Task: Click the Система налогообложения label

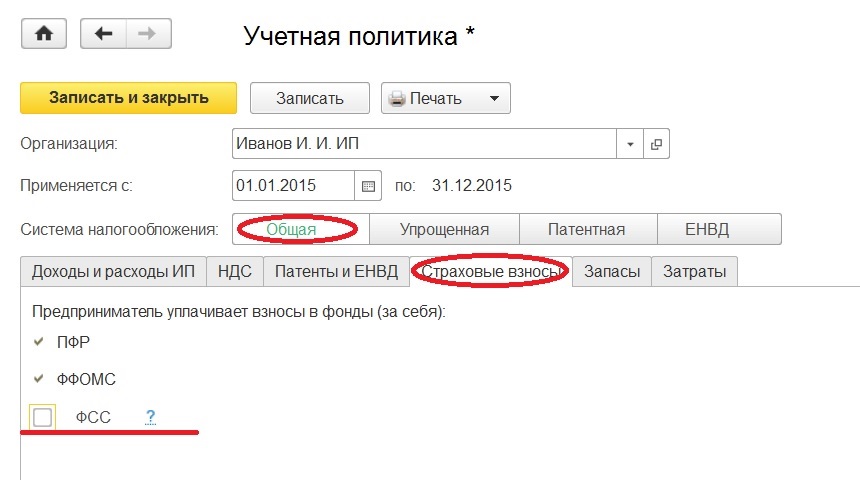Action: [119, 229]
